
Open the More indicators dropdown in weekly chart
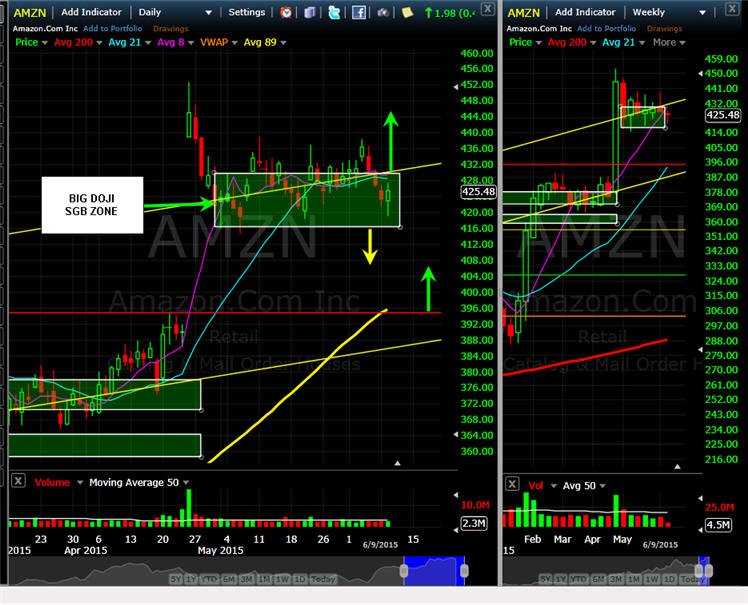(669, 42)
